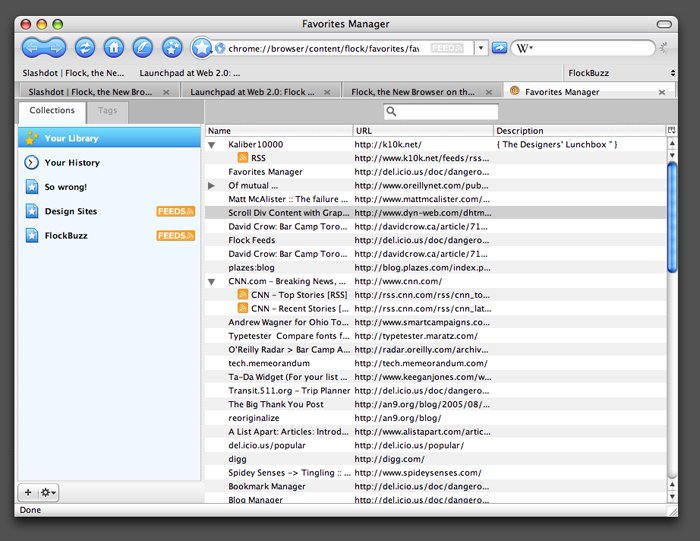Viewport: 700px width, 541px height.
Task: Open the gear actions menu
Action: coord(48,492)
